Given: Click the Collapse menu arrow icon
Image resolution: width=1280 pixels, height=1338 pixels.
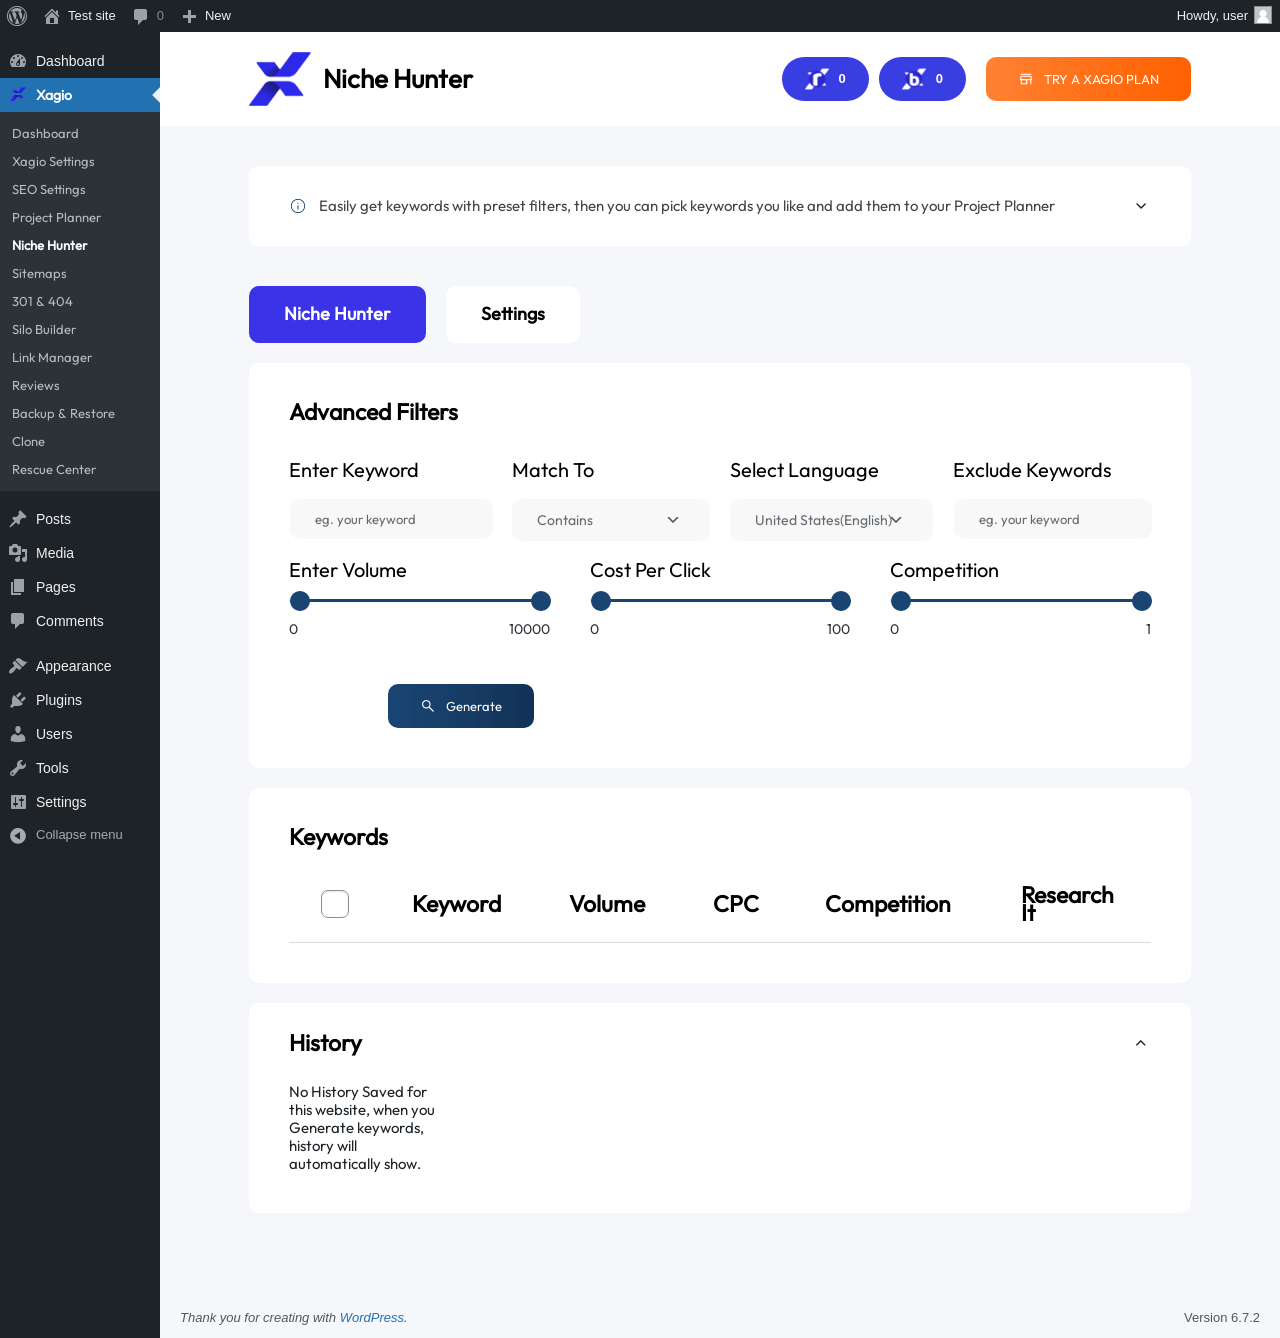Looking at the screenshot, I should point(18,835).
